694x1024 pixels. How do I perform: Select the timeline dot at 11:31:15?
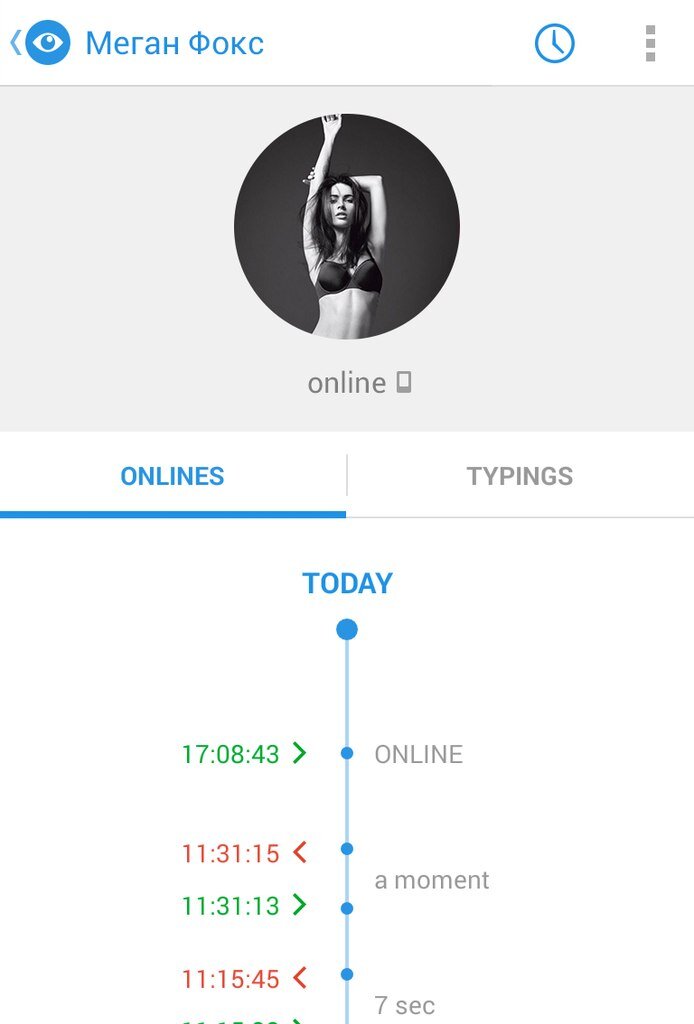click(347, 848)
